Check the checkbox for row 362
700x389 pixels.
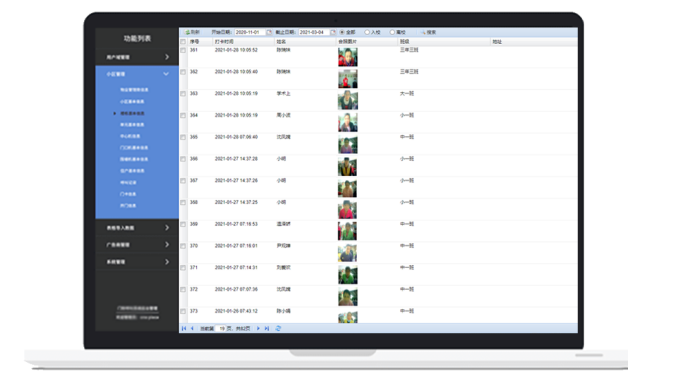point(183,72)
